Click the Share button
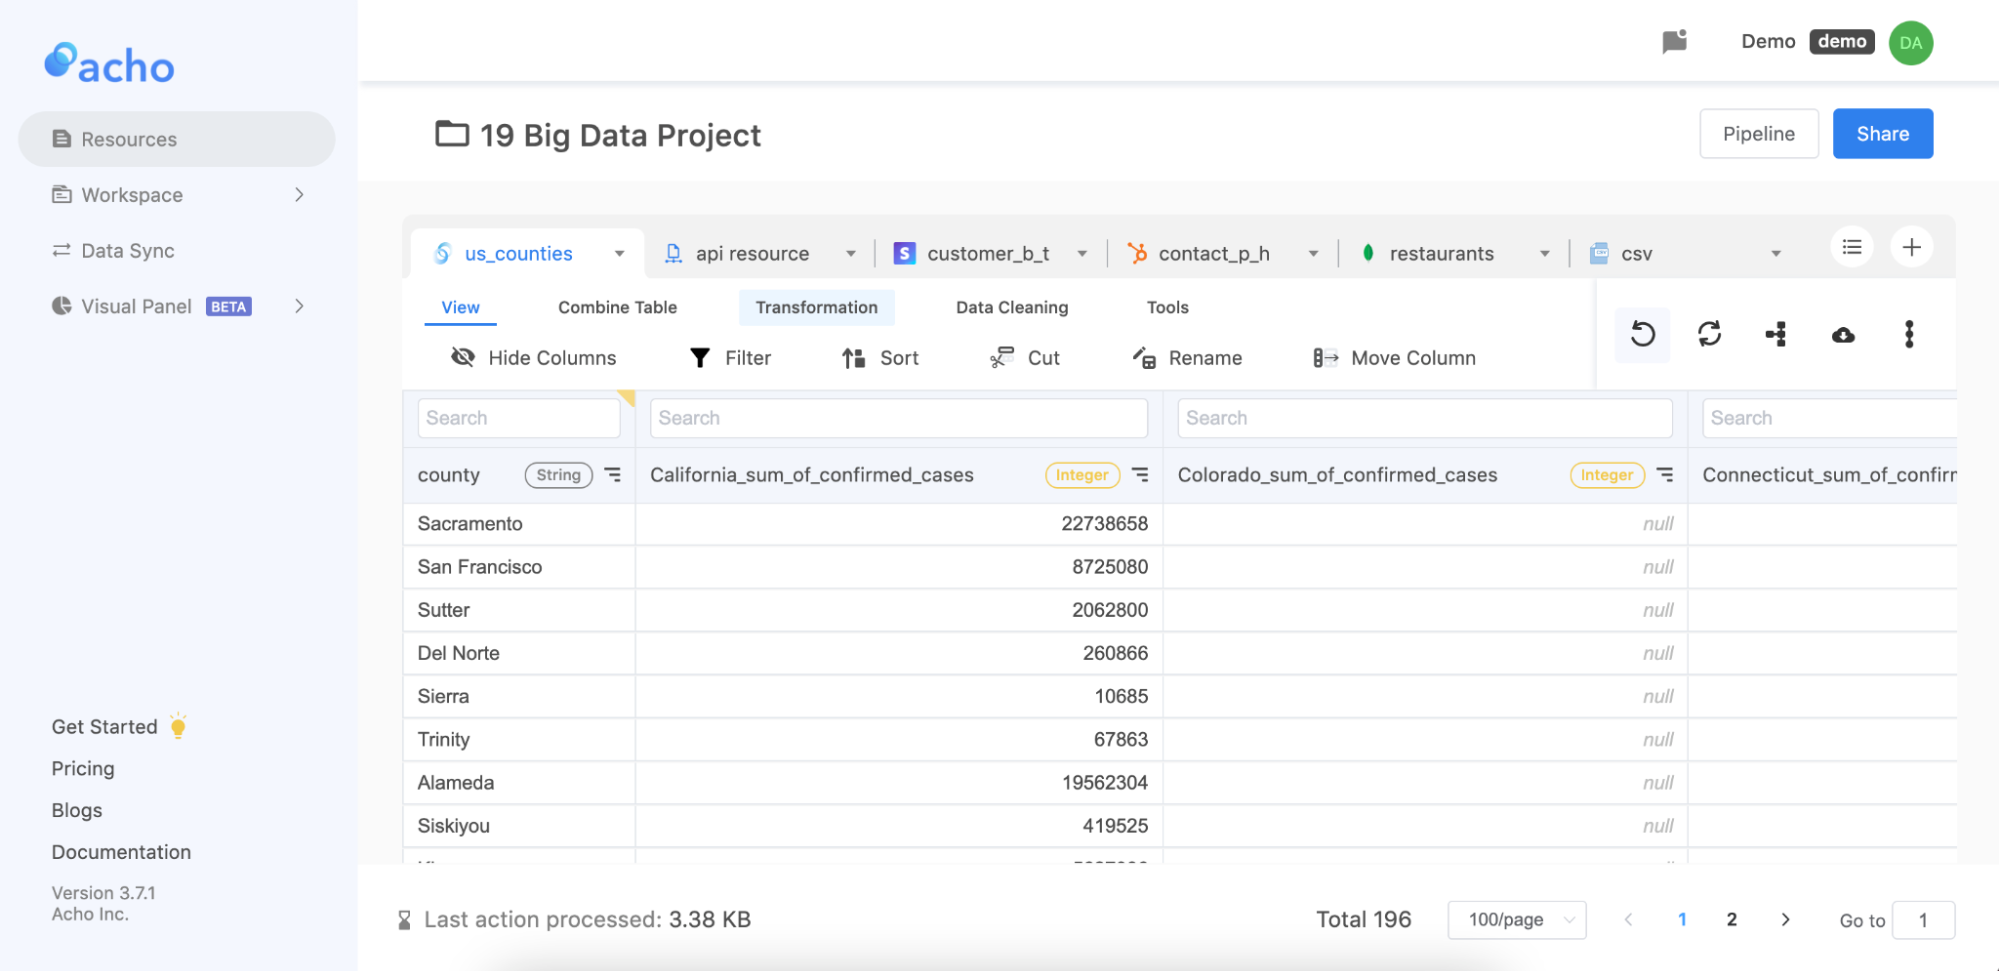The image size is (1999, 972). coord(1882,133)
